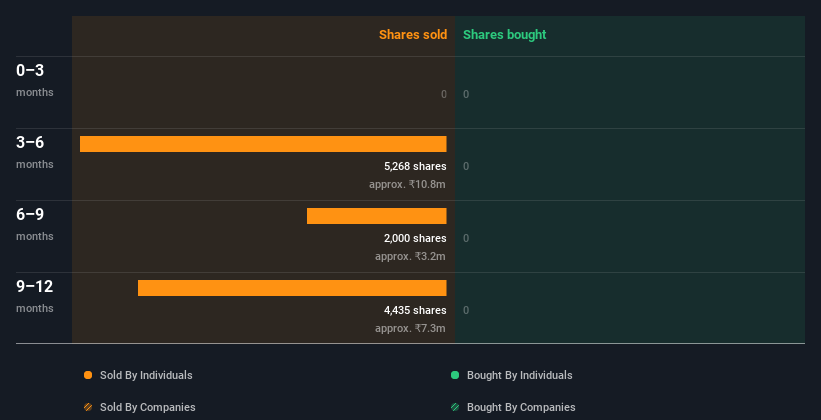Screen dimensions: 821x420
Task: Click the orange Sold By Individuals legend dot
Action: (x=88, y=375)
